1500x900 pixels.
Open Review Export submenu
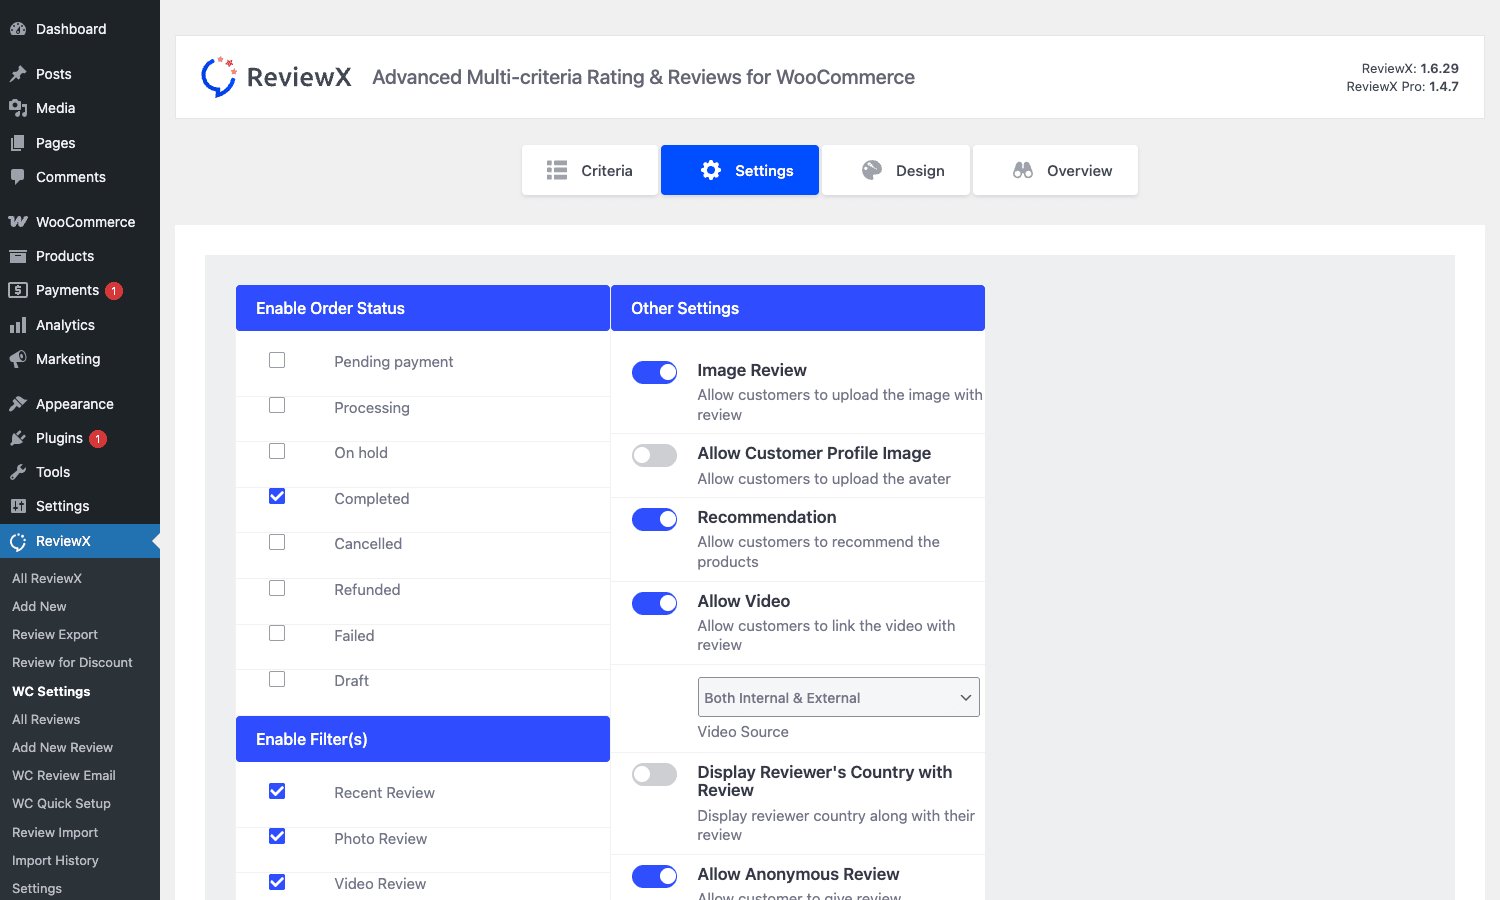55,634
